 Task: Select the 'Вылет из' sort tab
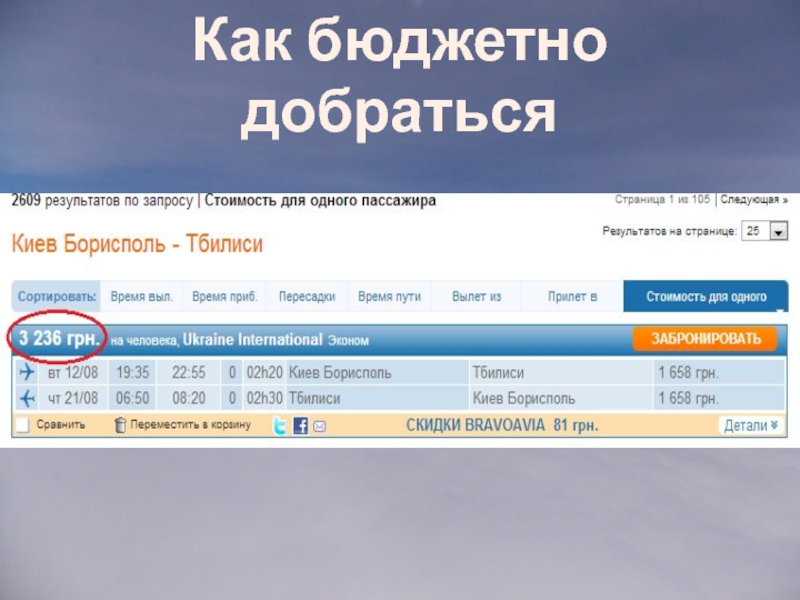(x=476, y=297)
